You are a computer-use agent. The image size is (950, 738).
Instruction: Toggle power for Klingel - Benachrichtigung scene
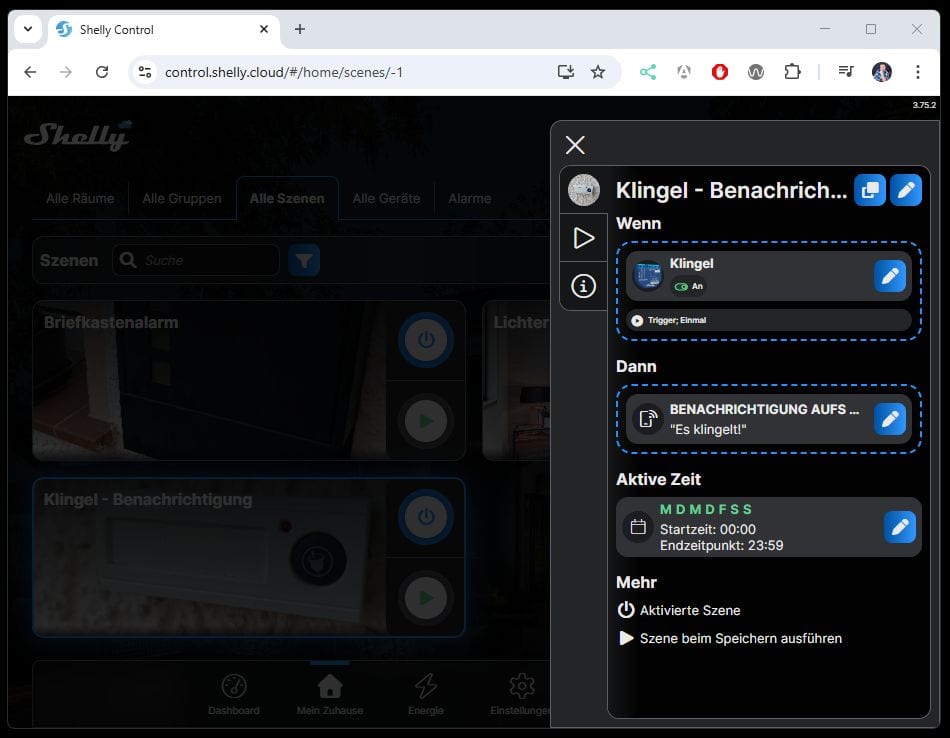(x=426, y=517)
